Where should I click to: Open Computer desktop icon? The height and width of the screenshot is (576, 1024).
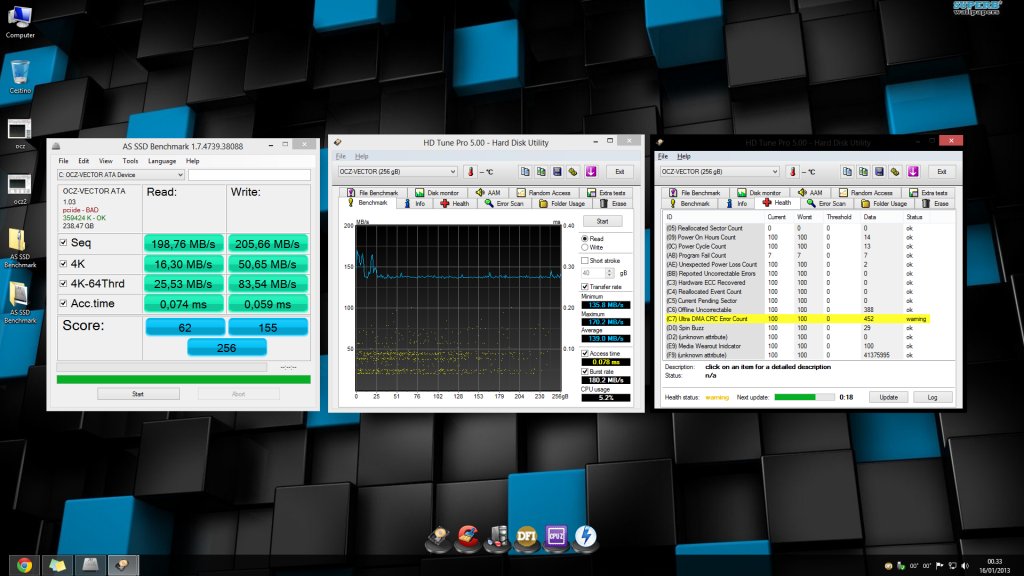[20, 22]
